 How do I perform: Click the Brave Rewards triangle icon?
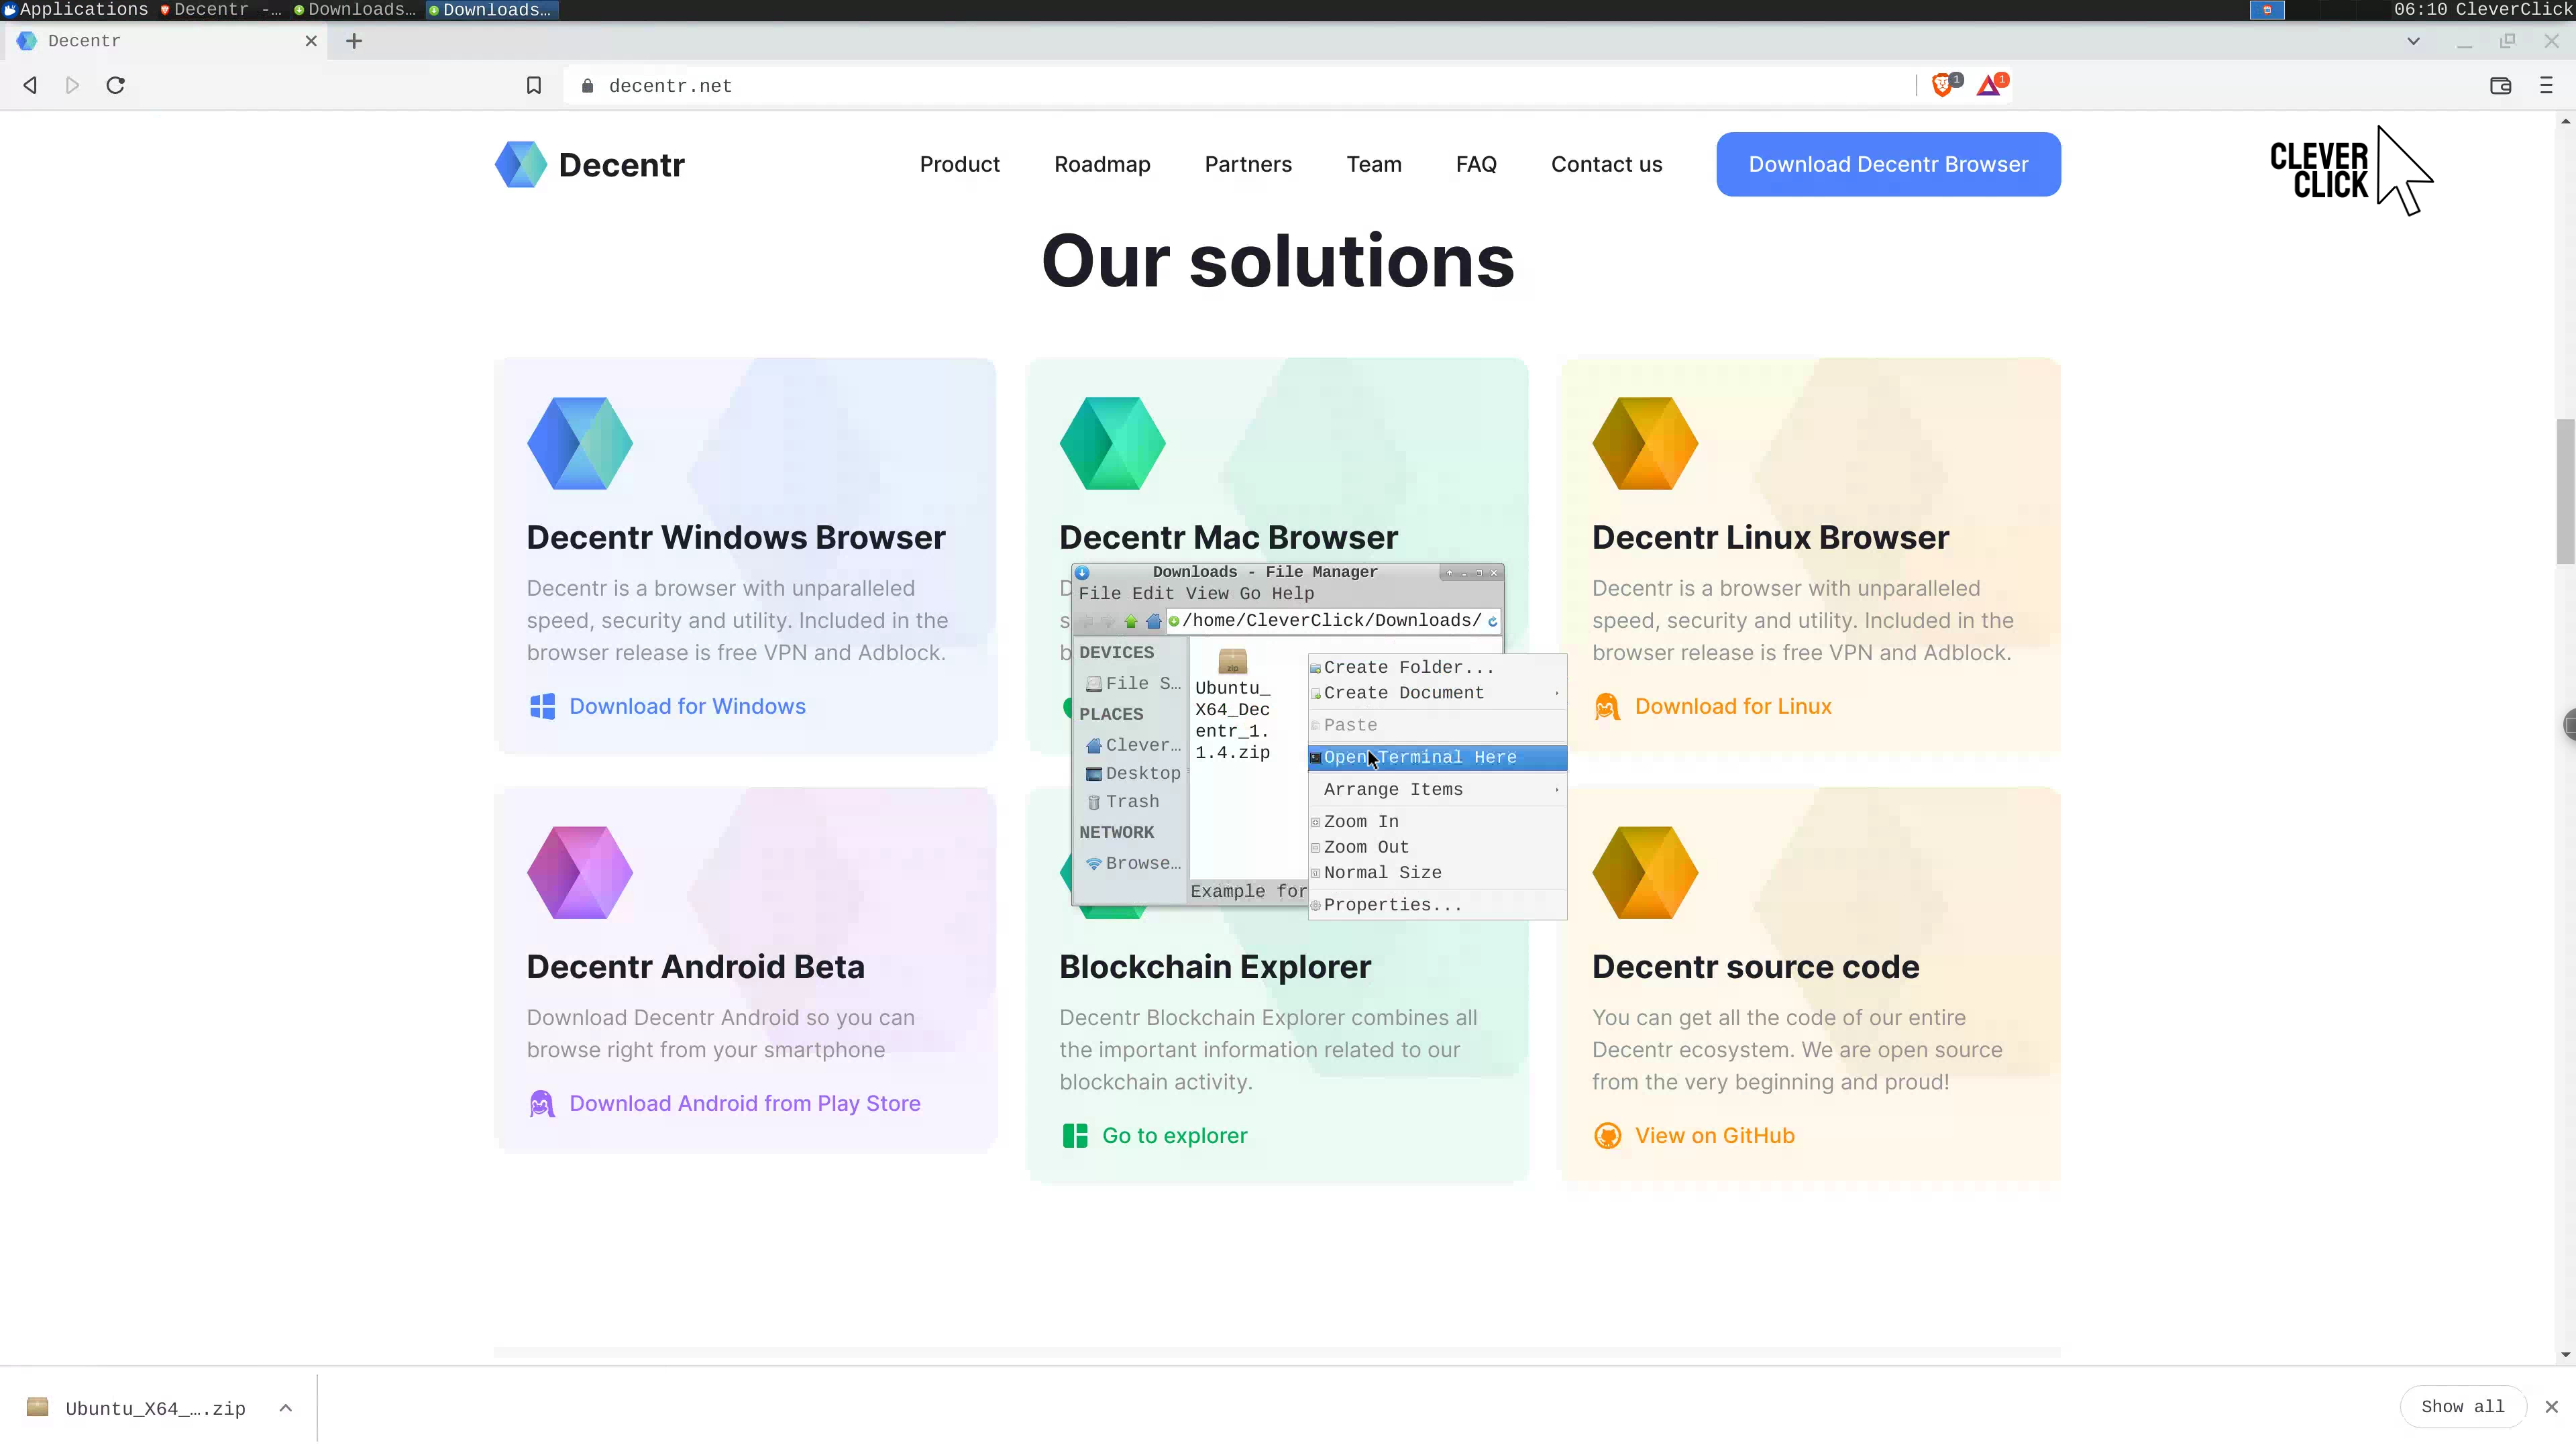point(1989,86)
